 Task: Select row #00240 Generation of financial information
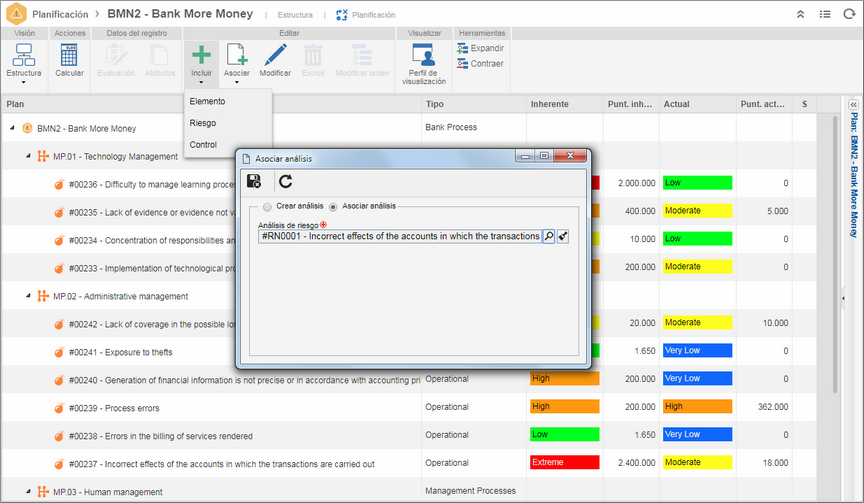click(x=408, y=380)
